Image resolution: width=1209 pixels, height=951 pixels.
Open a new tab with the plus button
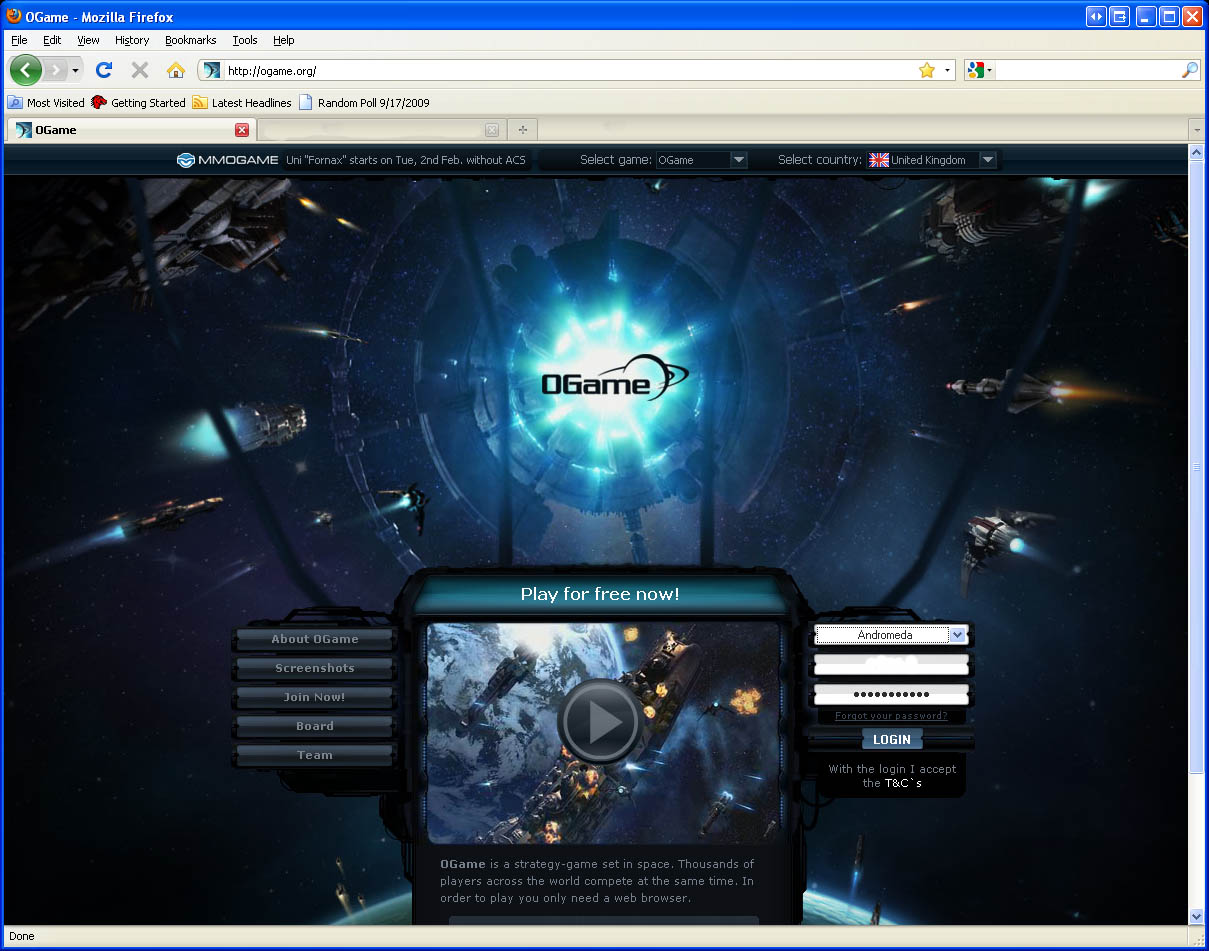(x=522, y=130)
